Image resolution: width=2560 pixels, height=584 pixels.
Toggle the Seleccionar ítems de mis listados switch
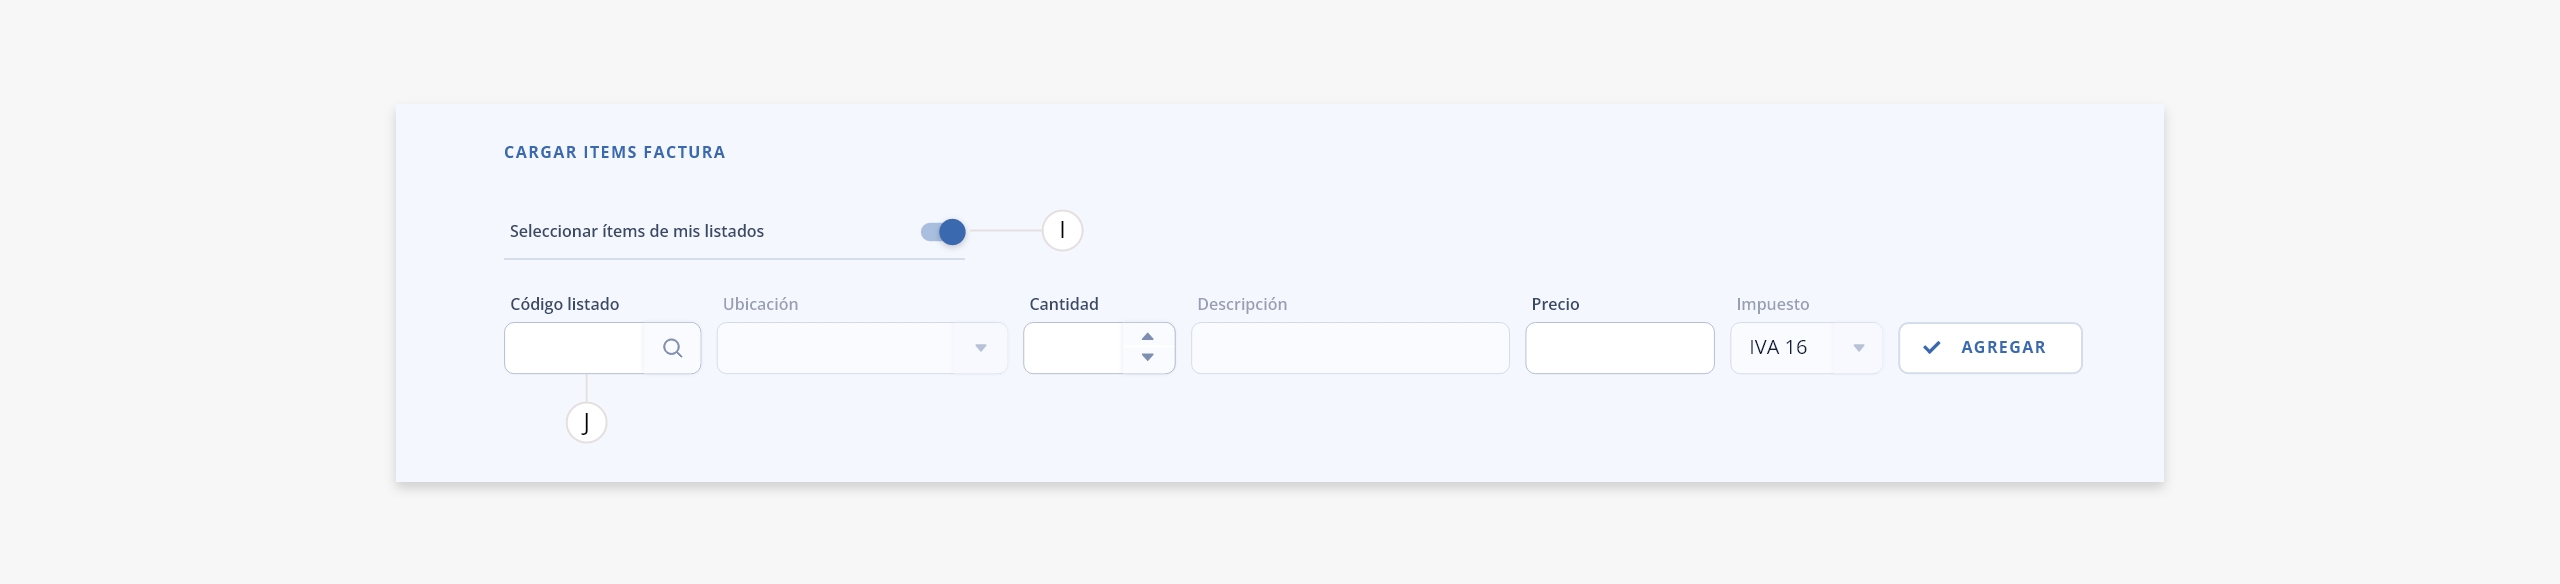[x=943, y=232]
